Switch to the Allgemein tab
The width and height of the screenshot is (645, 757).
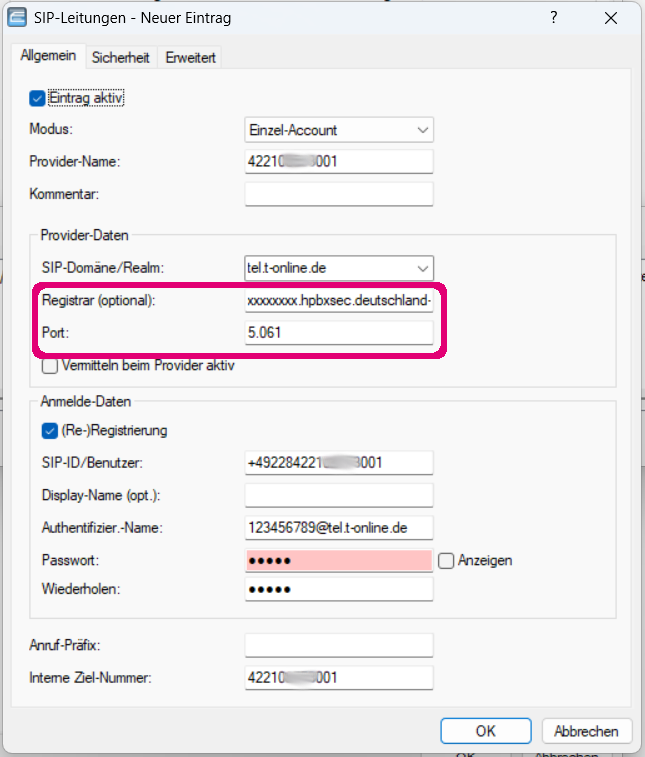pyautogui.click(x=48, y=56)
